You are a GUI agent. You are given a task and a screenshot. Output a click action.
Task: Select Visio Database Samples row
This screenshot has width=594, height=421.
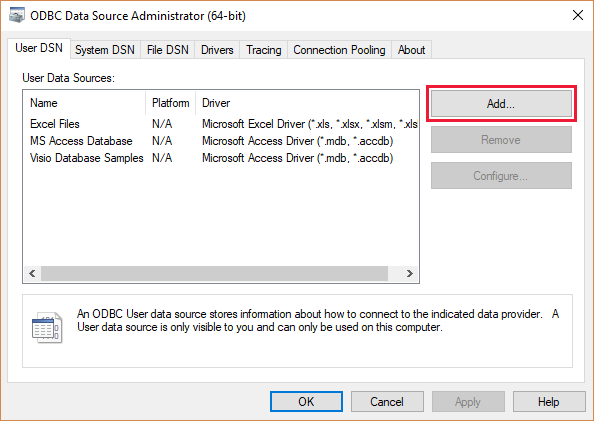[220, 158]
